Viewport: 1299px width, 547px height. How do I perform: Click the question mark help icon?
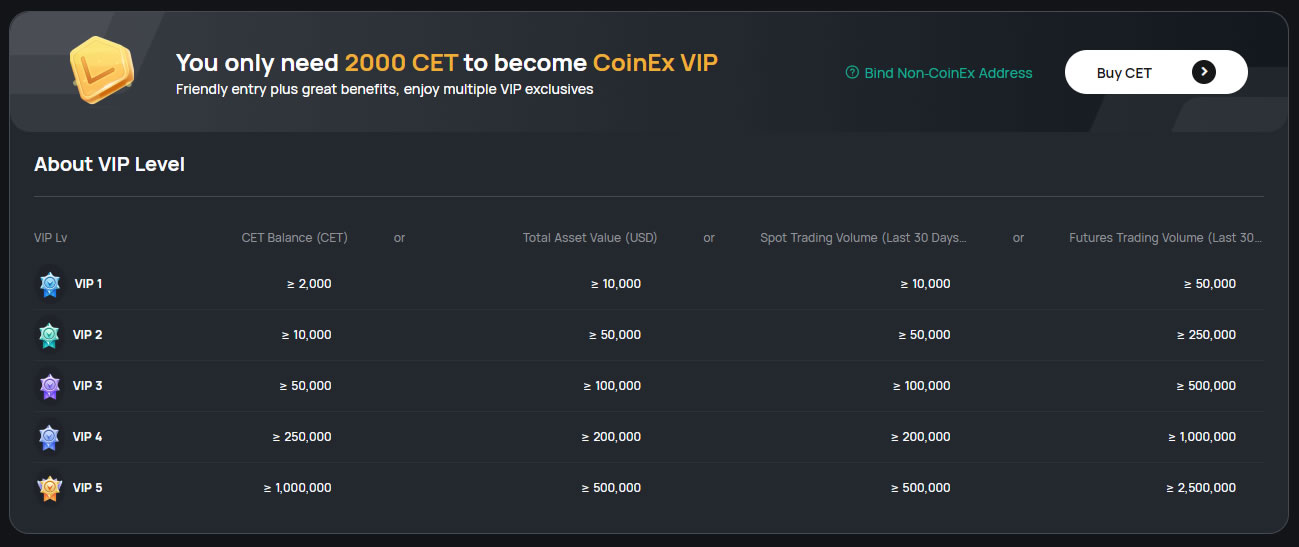coord(852,72)
